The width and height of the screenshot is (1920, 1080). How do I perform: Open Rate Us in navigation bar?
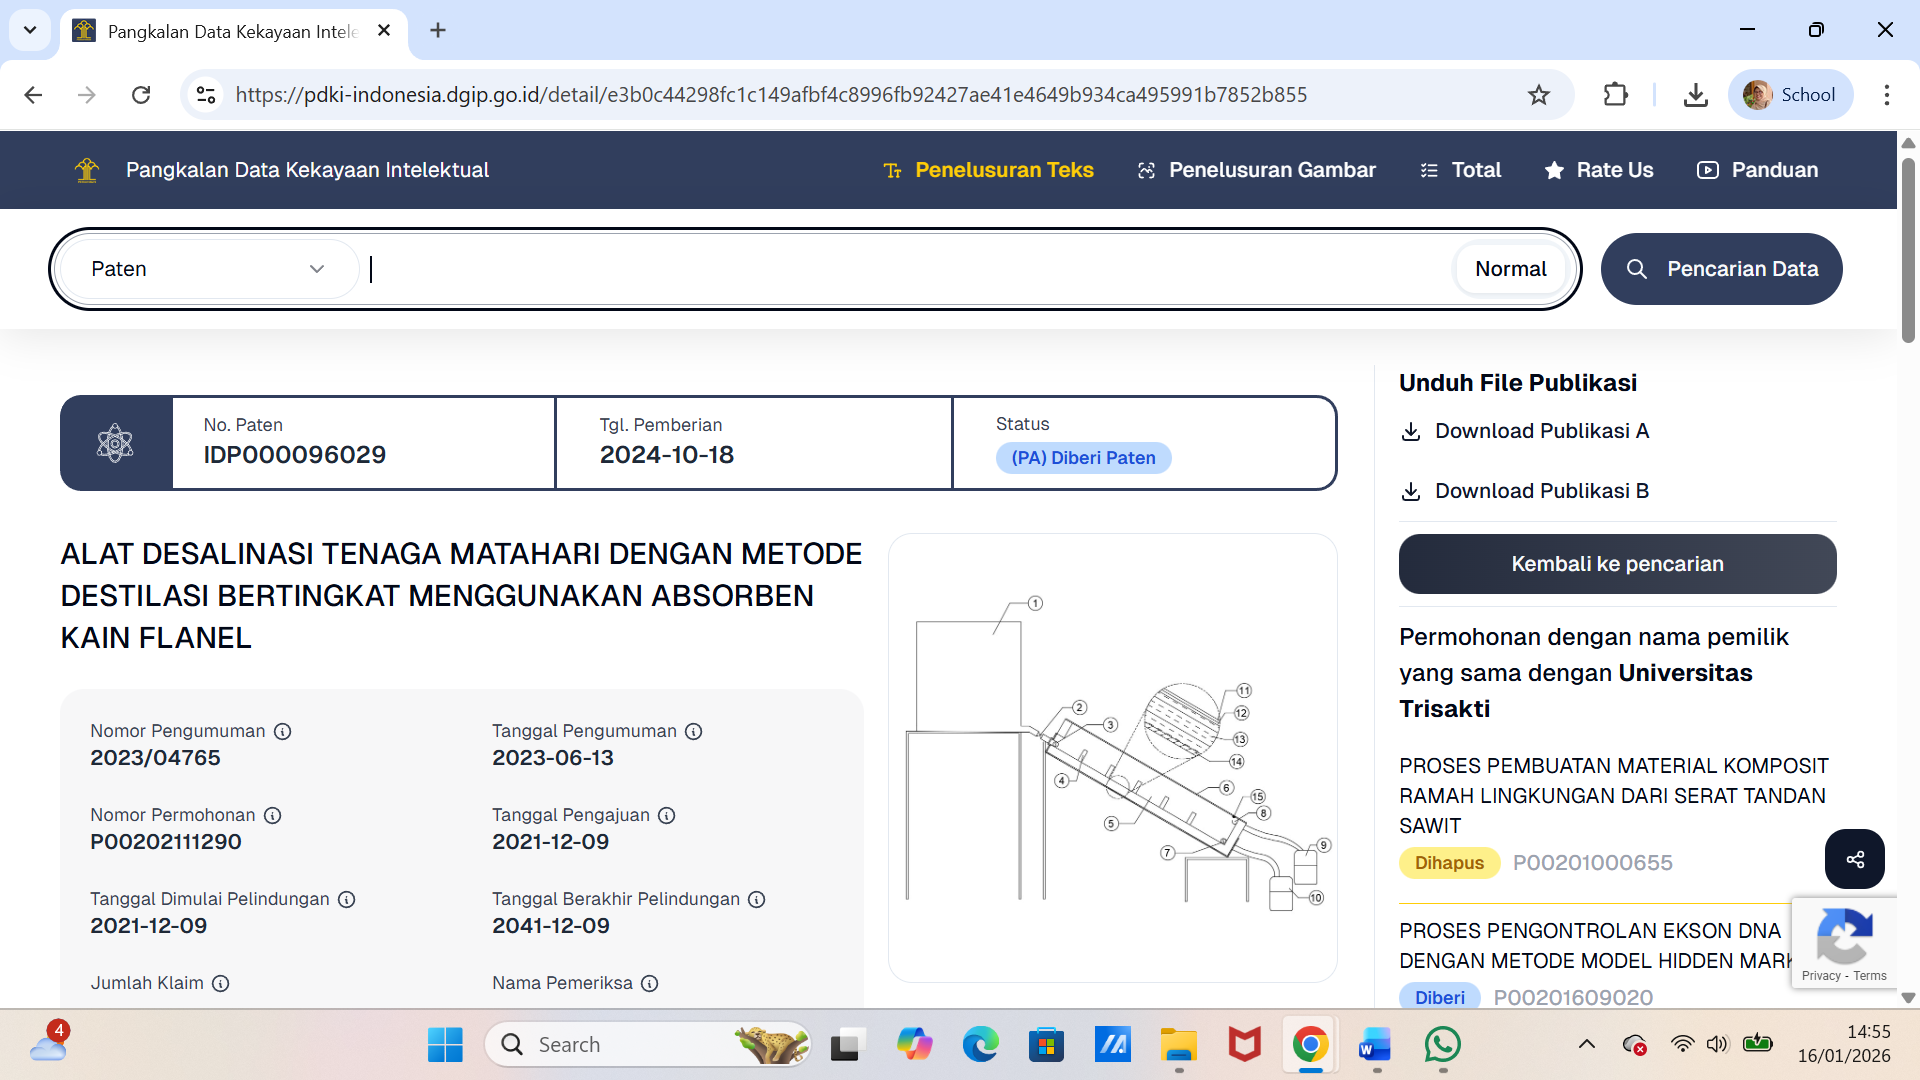(1598, 170)
